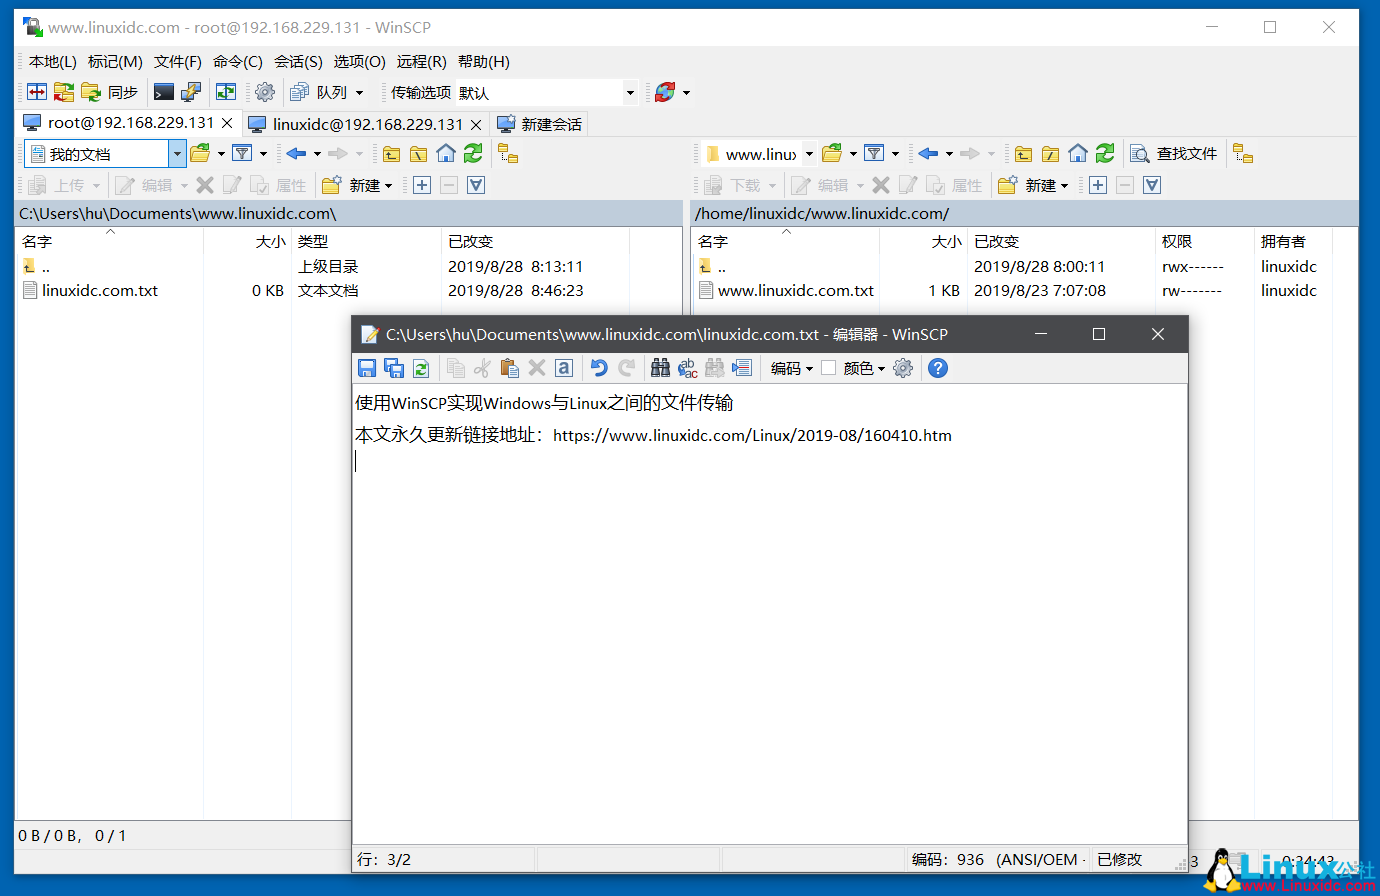
Task: Go to the local home directory
Action: coord(446,153)
